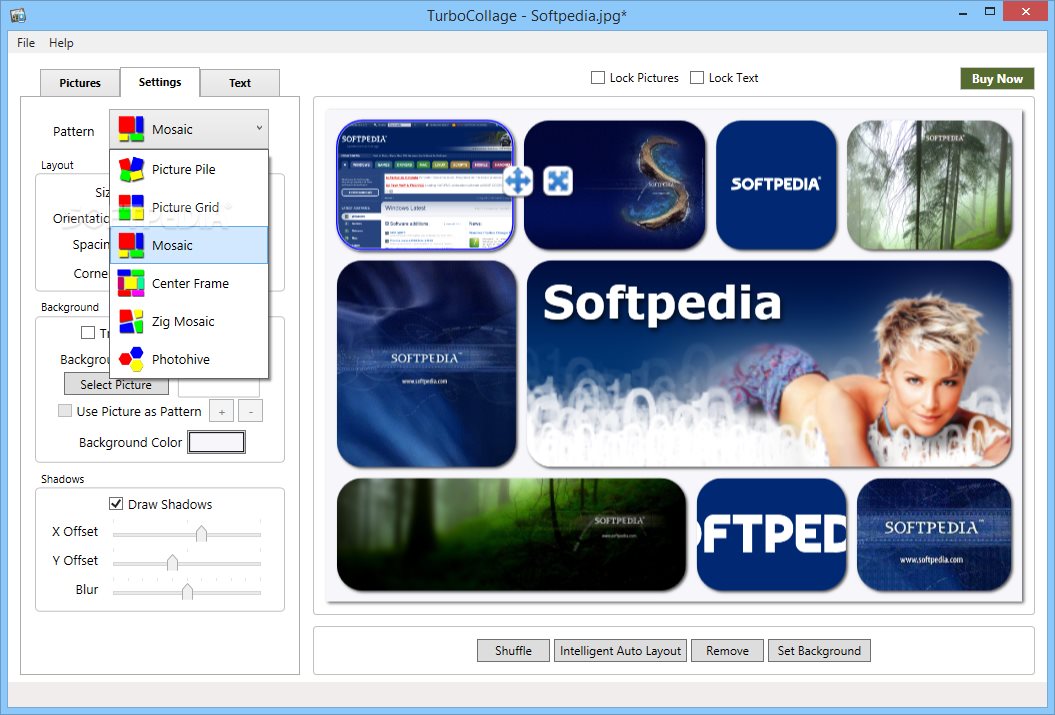Click the minus pattern size button
The image size is (1055, 715).
point(251,411)
